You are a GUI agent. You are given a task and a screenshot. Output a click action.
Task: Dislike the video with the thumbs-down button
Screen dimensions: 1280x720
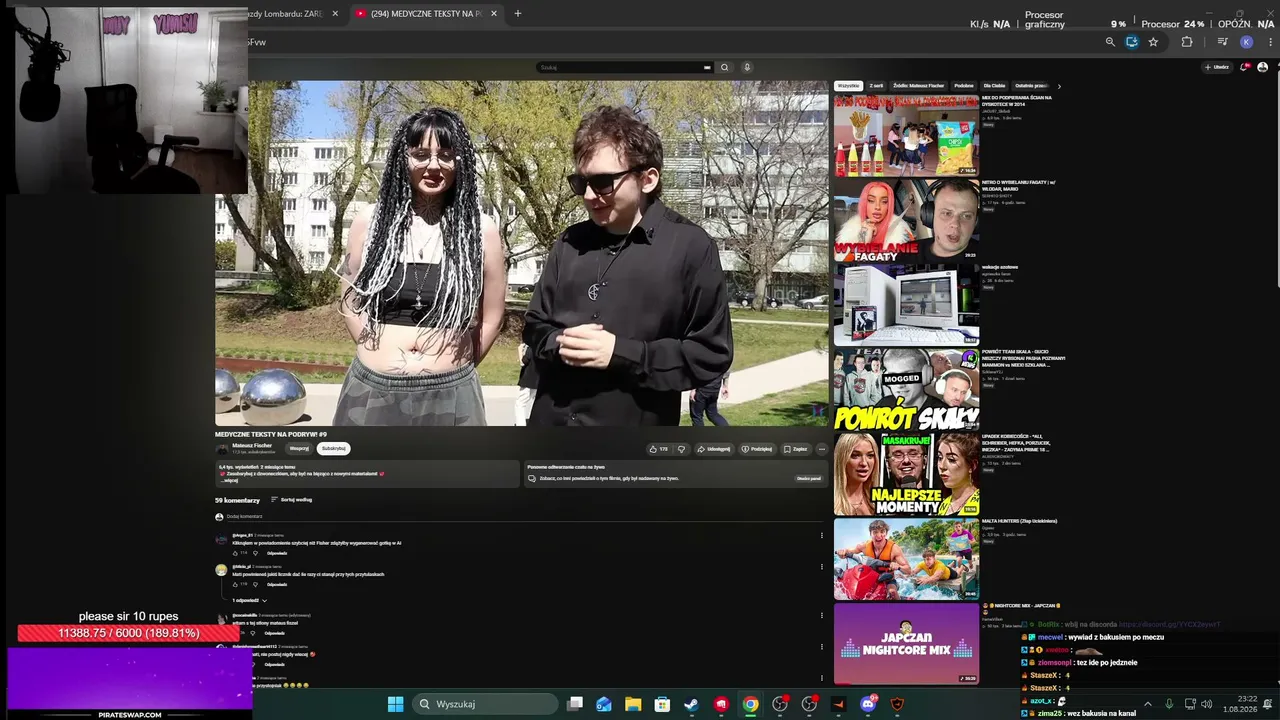pos(682,449)
